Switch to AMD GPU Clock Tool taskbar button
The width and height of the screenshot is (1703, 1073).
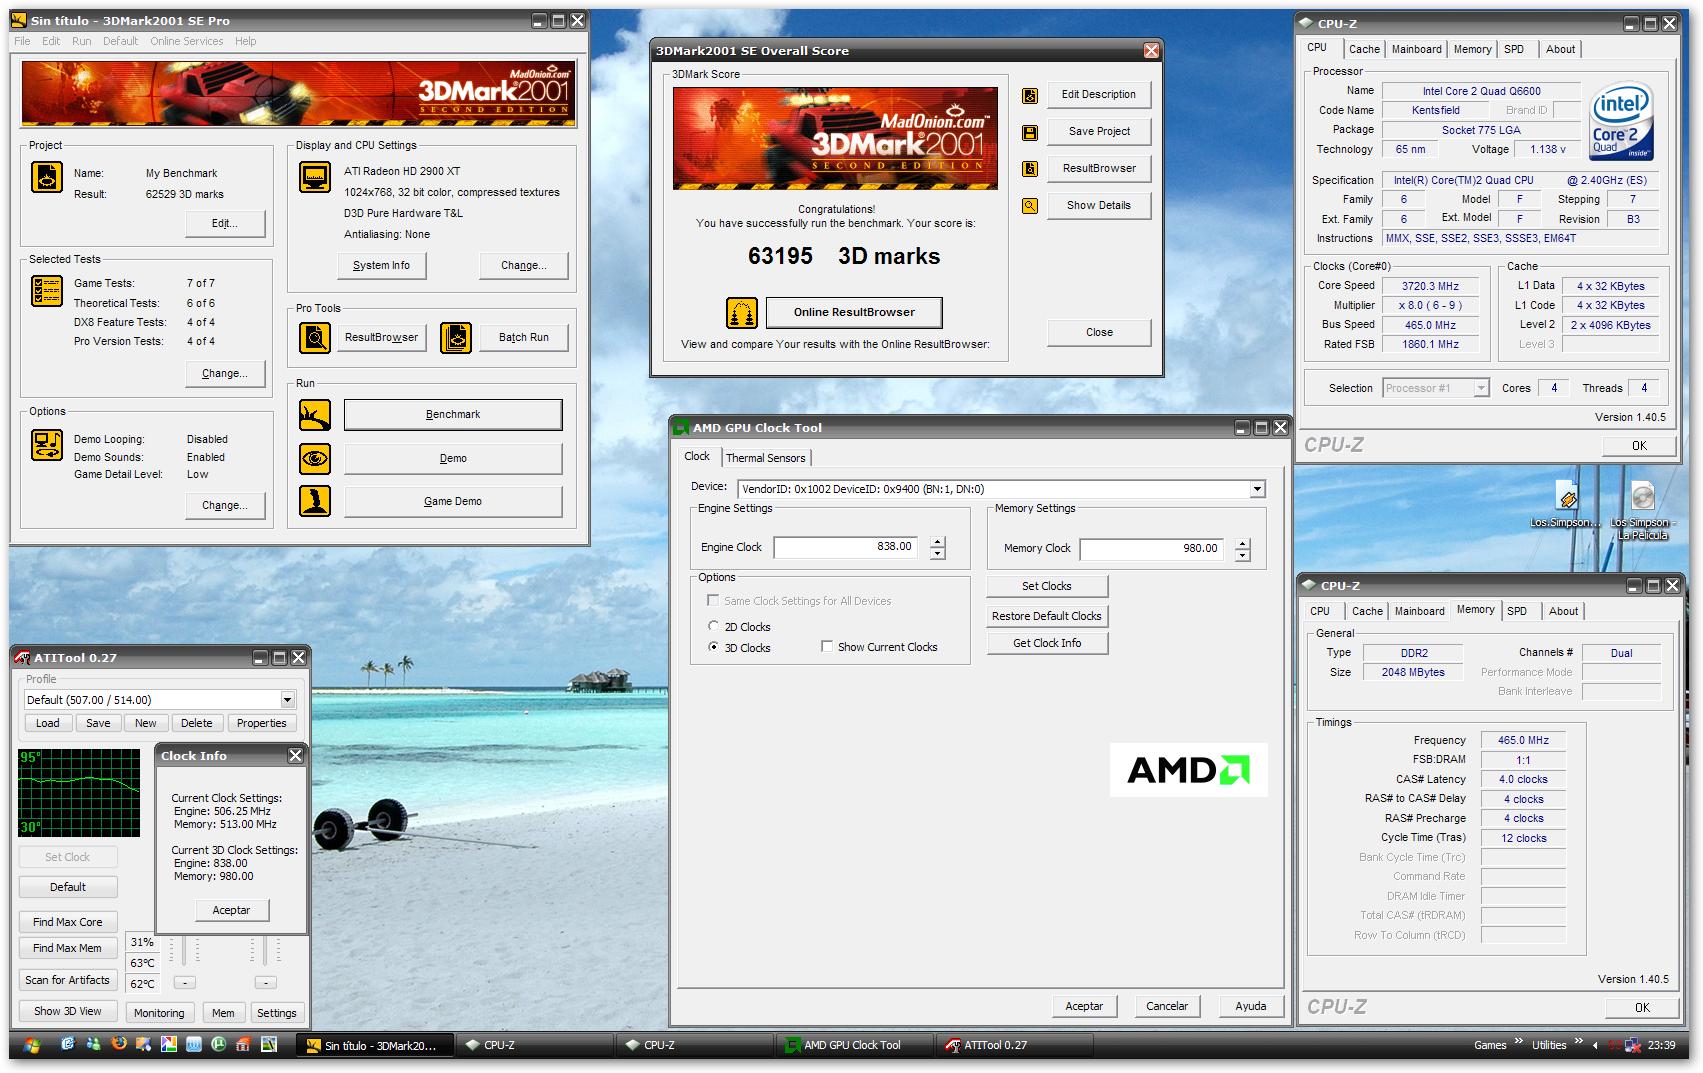pos(855,1045)
